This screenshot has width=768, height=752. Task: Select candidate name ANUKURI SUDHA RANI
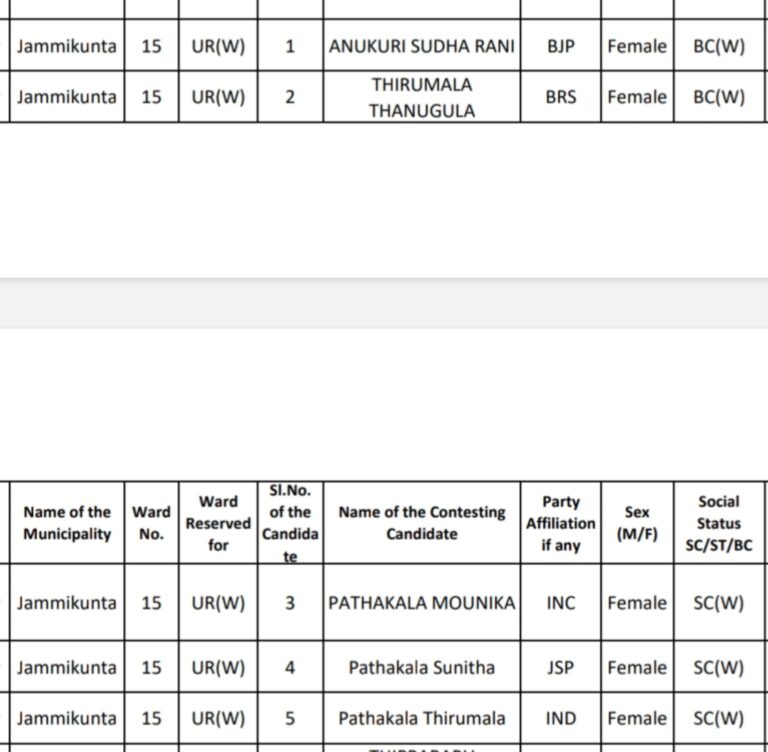click(x=422, y=46)
